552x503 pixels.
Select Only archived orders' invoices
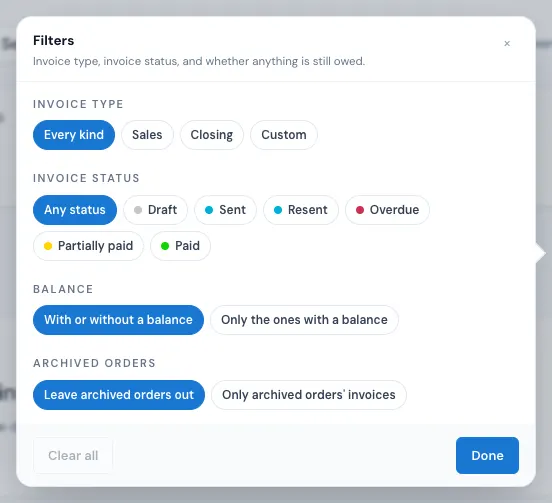click(x=309, y=395)
